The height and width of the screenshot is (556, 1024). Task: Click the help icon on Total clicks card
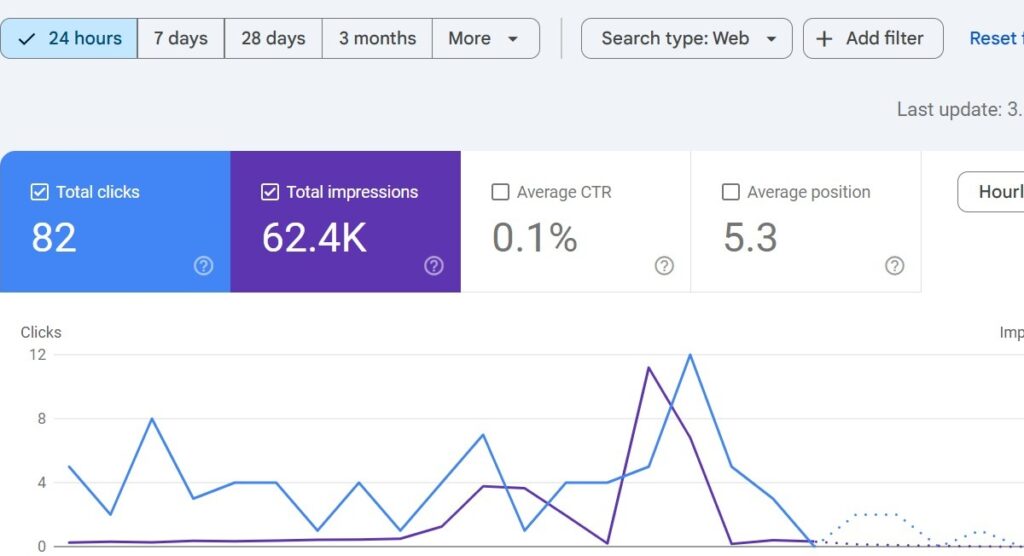(x=203, y=266)
